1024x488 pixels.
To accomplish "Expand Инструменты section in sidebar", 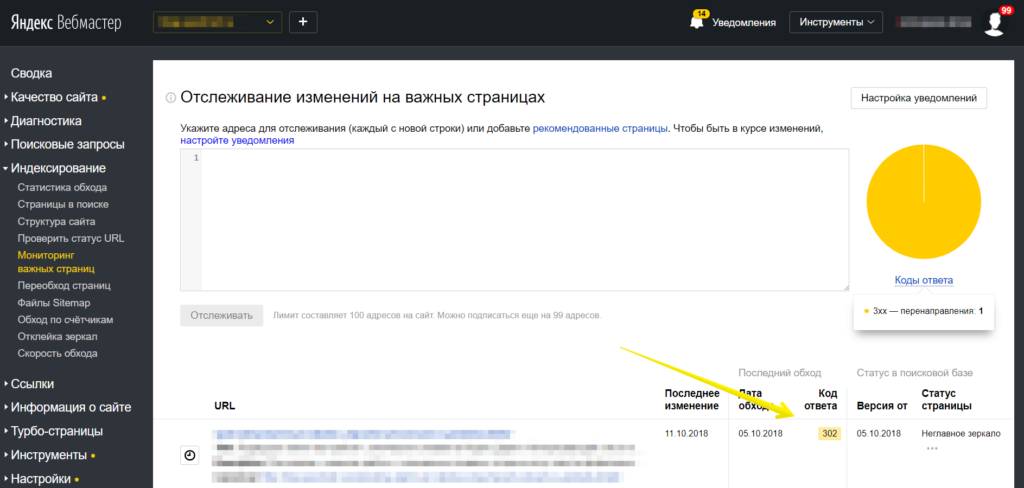I will point(50,455).
